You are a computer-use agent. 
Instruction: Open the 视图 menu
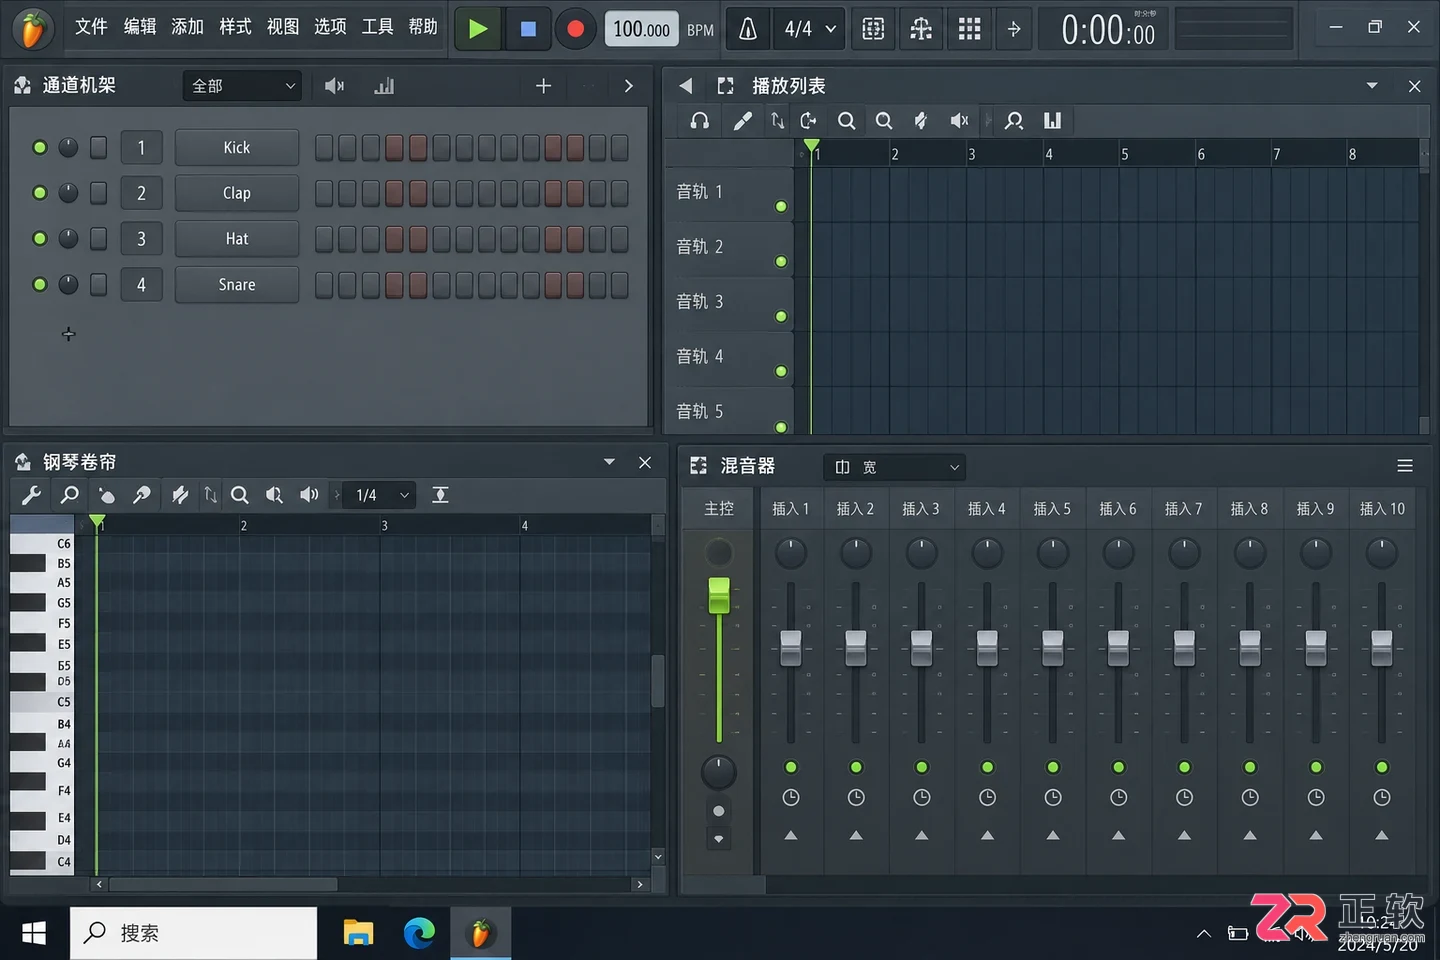coord(283,26)
